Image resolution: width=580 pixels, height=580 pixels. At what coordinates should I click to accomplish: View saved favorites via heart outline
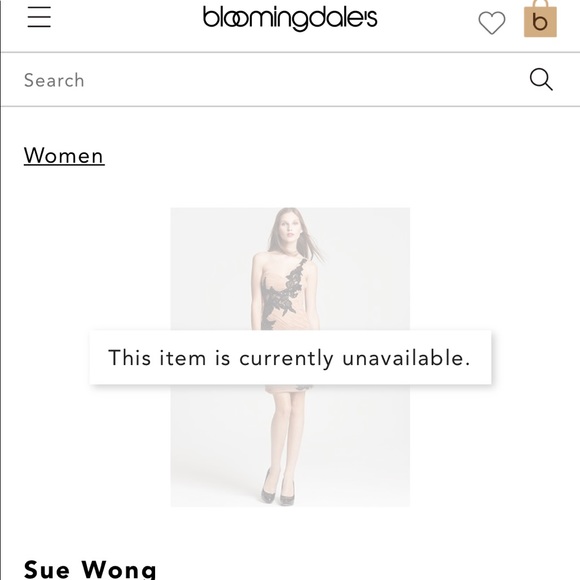coord(492,23)
